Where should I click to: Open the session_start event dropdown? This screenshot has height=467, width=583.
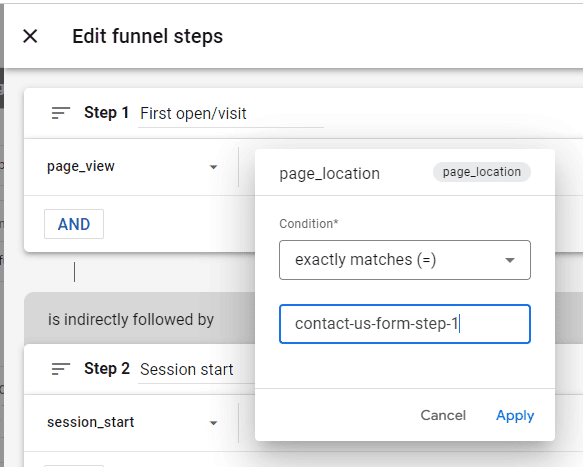(x=132, y=422)
